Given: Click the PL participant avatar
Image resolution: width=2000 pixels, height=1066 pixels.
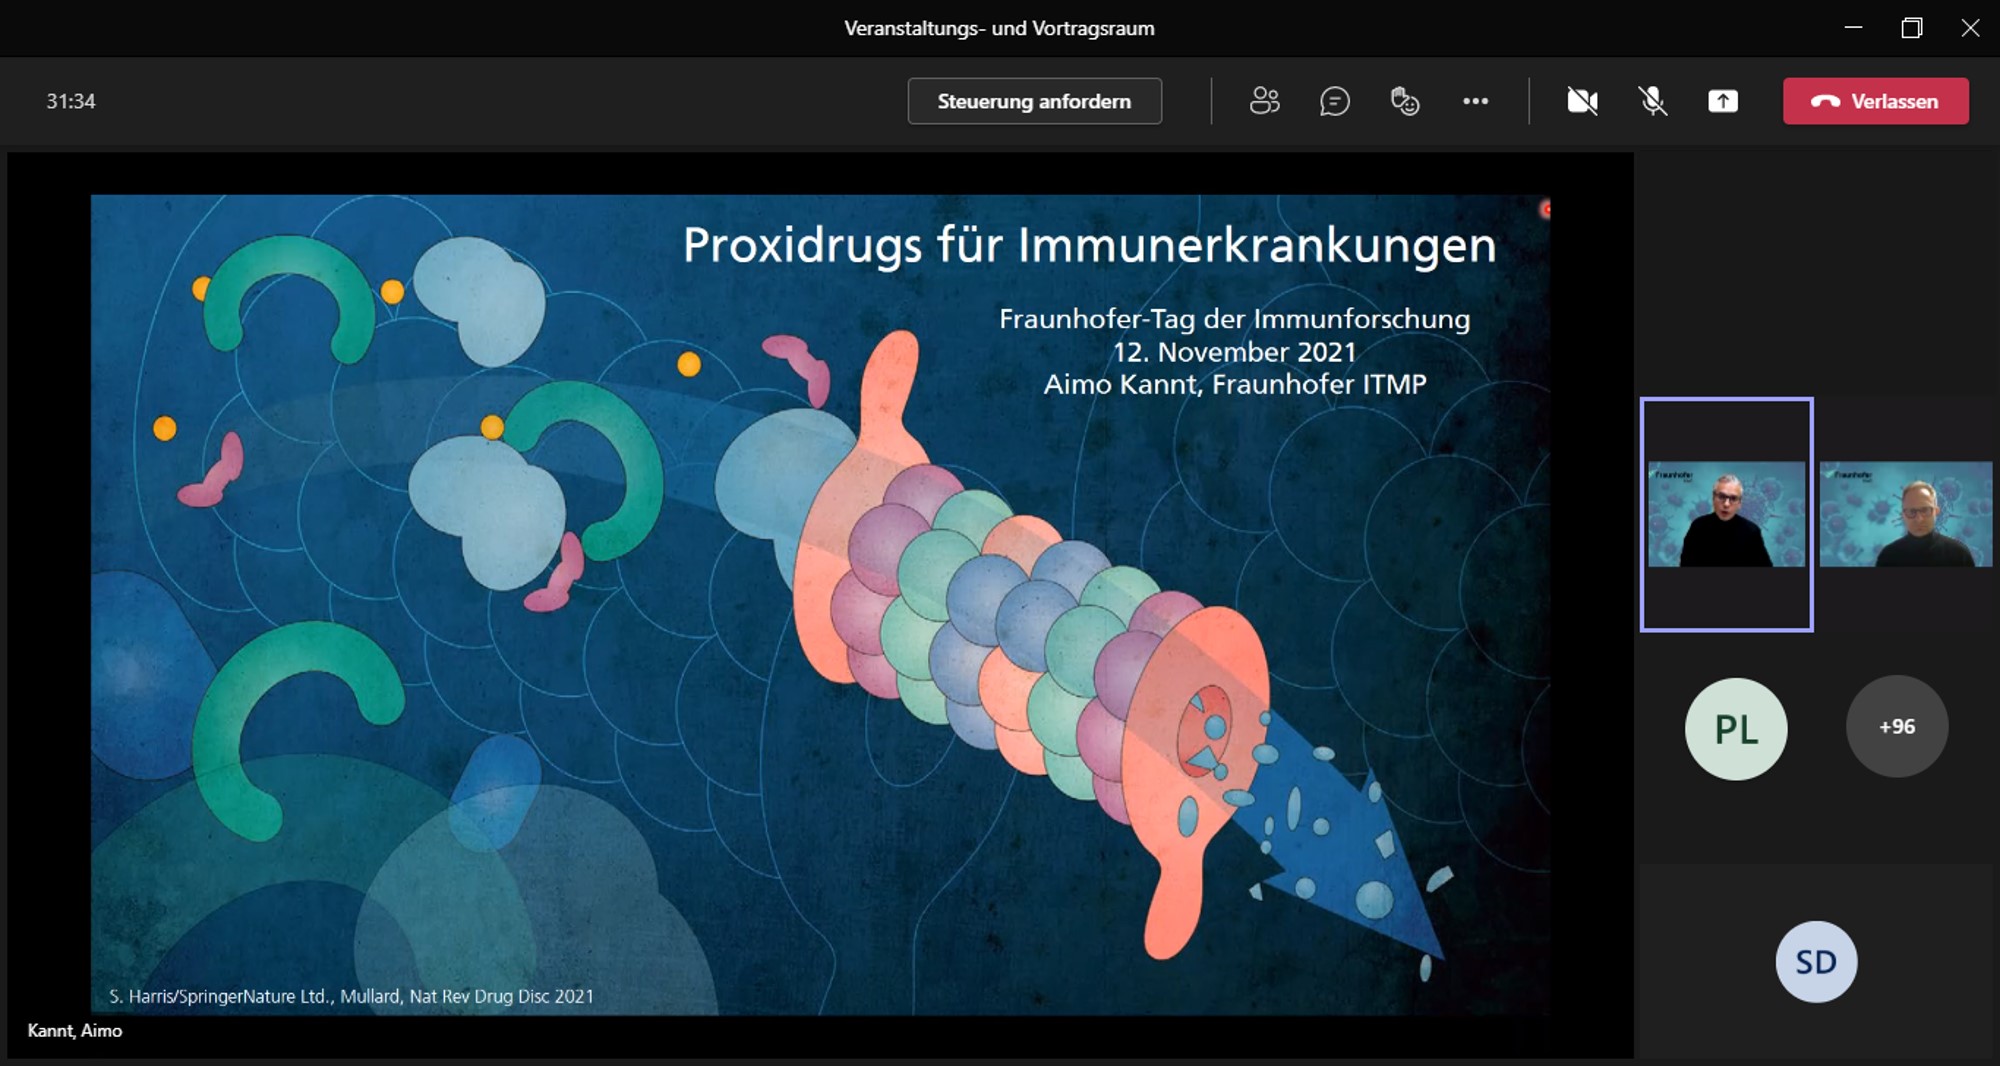Looking at the screenshot, I should (x=1736, y=729).
